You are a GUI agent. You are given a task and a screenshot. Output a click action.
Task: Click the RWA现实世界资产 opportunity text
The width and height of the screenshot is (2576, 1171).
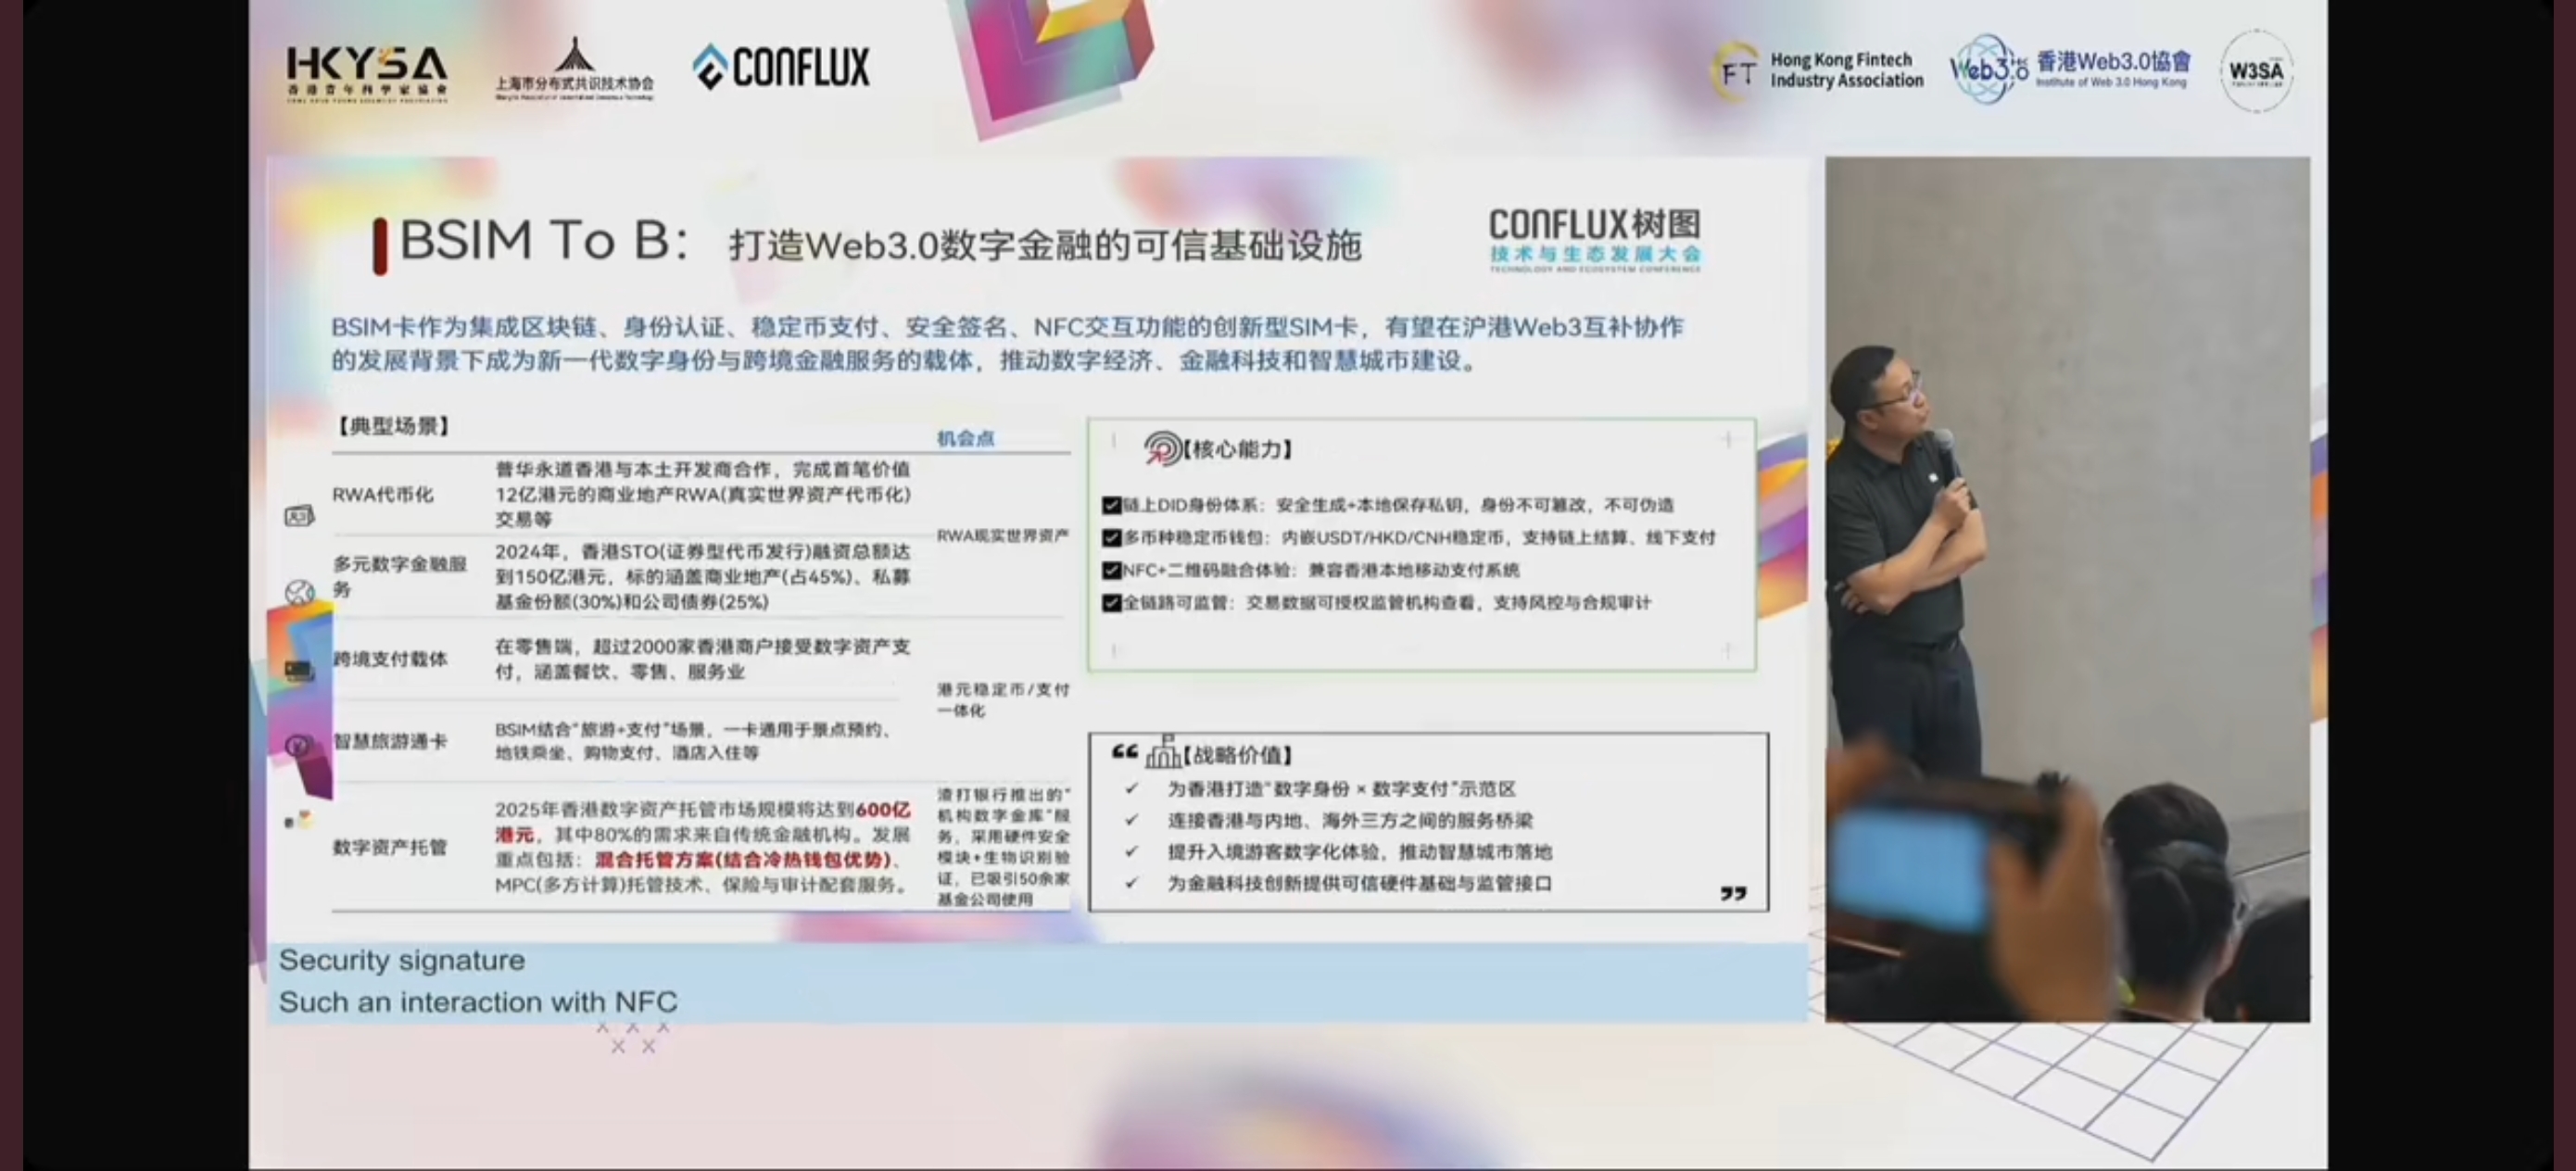[x=1003, y=536]
